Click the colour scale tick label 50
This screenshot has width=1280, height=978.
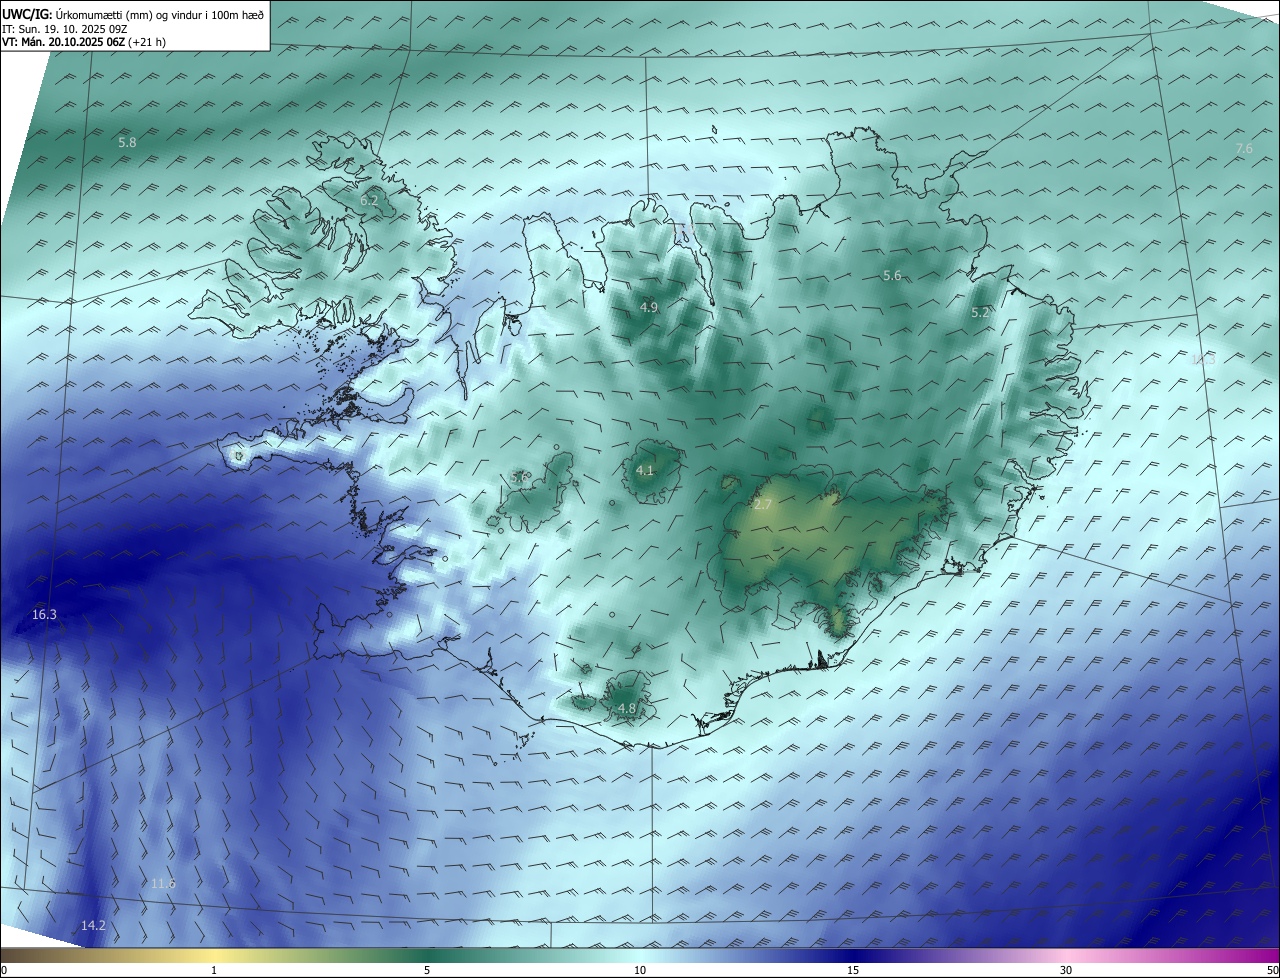click(x=1272, y=970)
